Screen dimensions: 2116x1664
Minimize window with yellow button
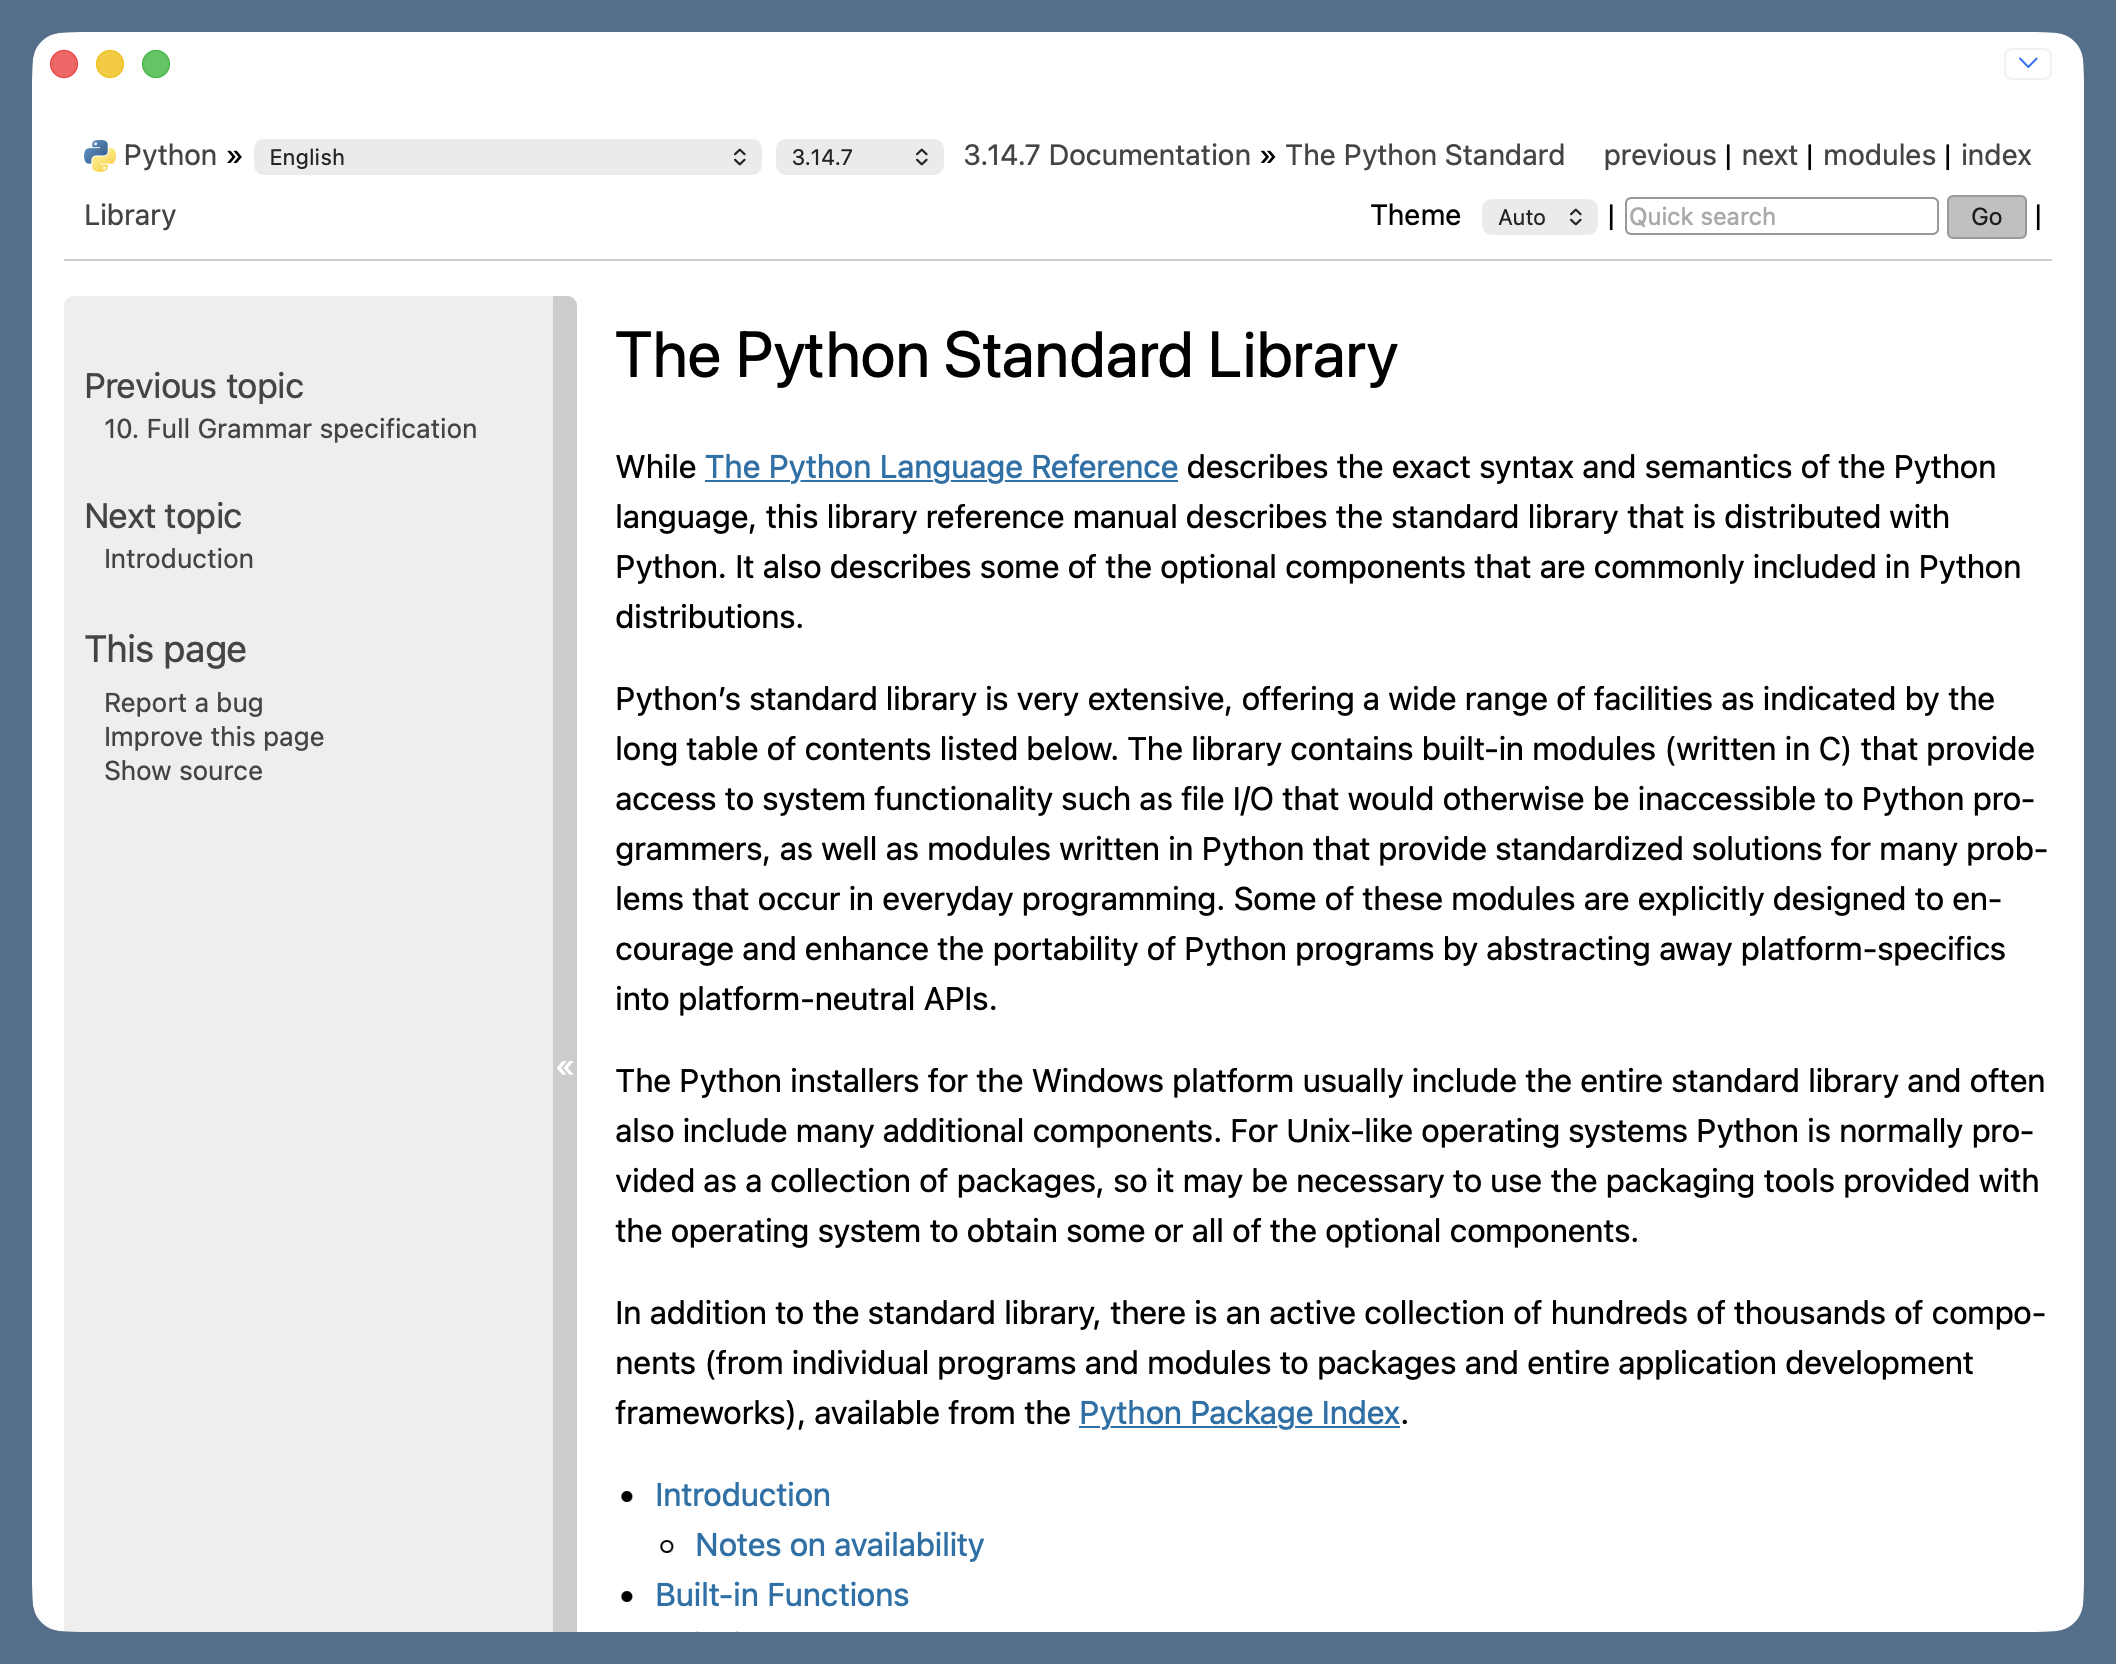[110, 64]
